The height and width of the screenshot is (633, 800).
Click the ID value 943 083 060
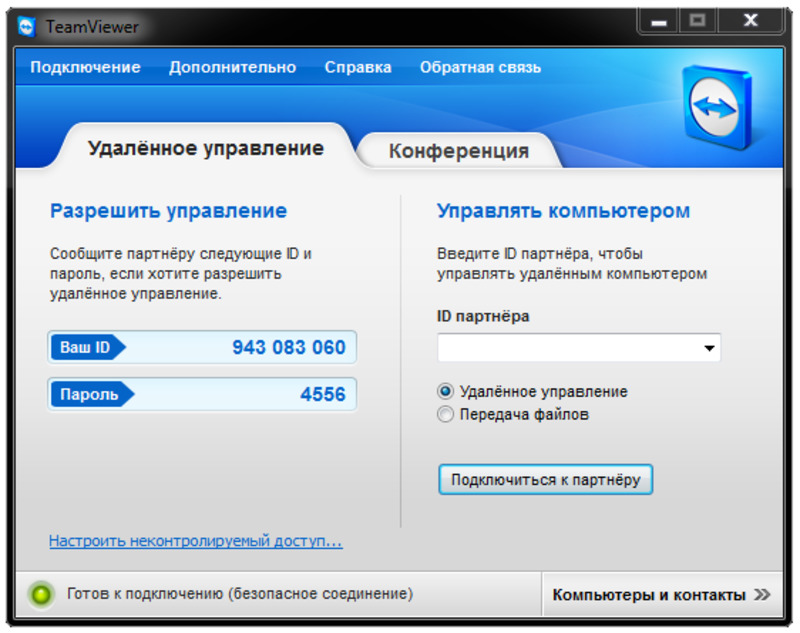point(289,347)
